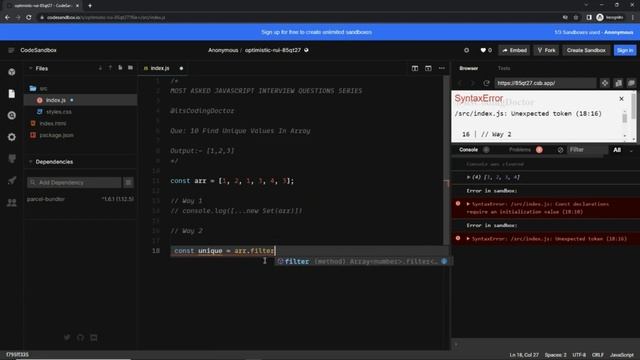Click the Sign in button

pos(625,50)
